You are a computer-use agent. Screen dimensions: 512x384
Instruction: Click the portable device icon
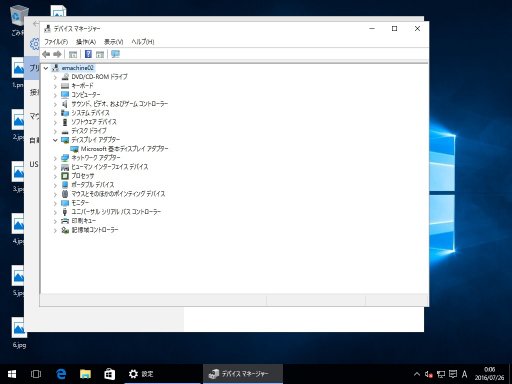[65, 185]
